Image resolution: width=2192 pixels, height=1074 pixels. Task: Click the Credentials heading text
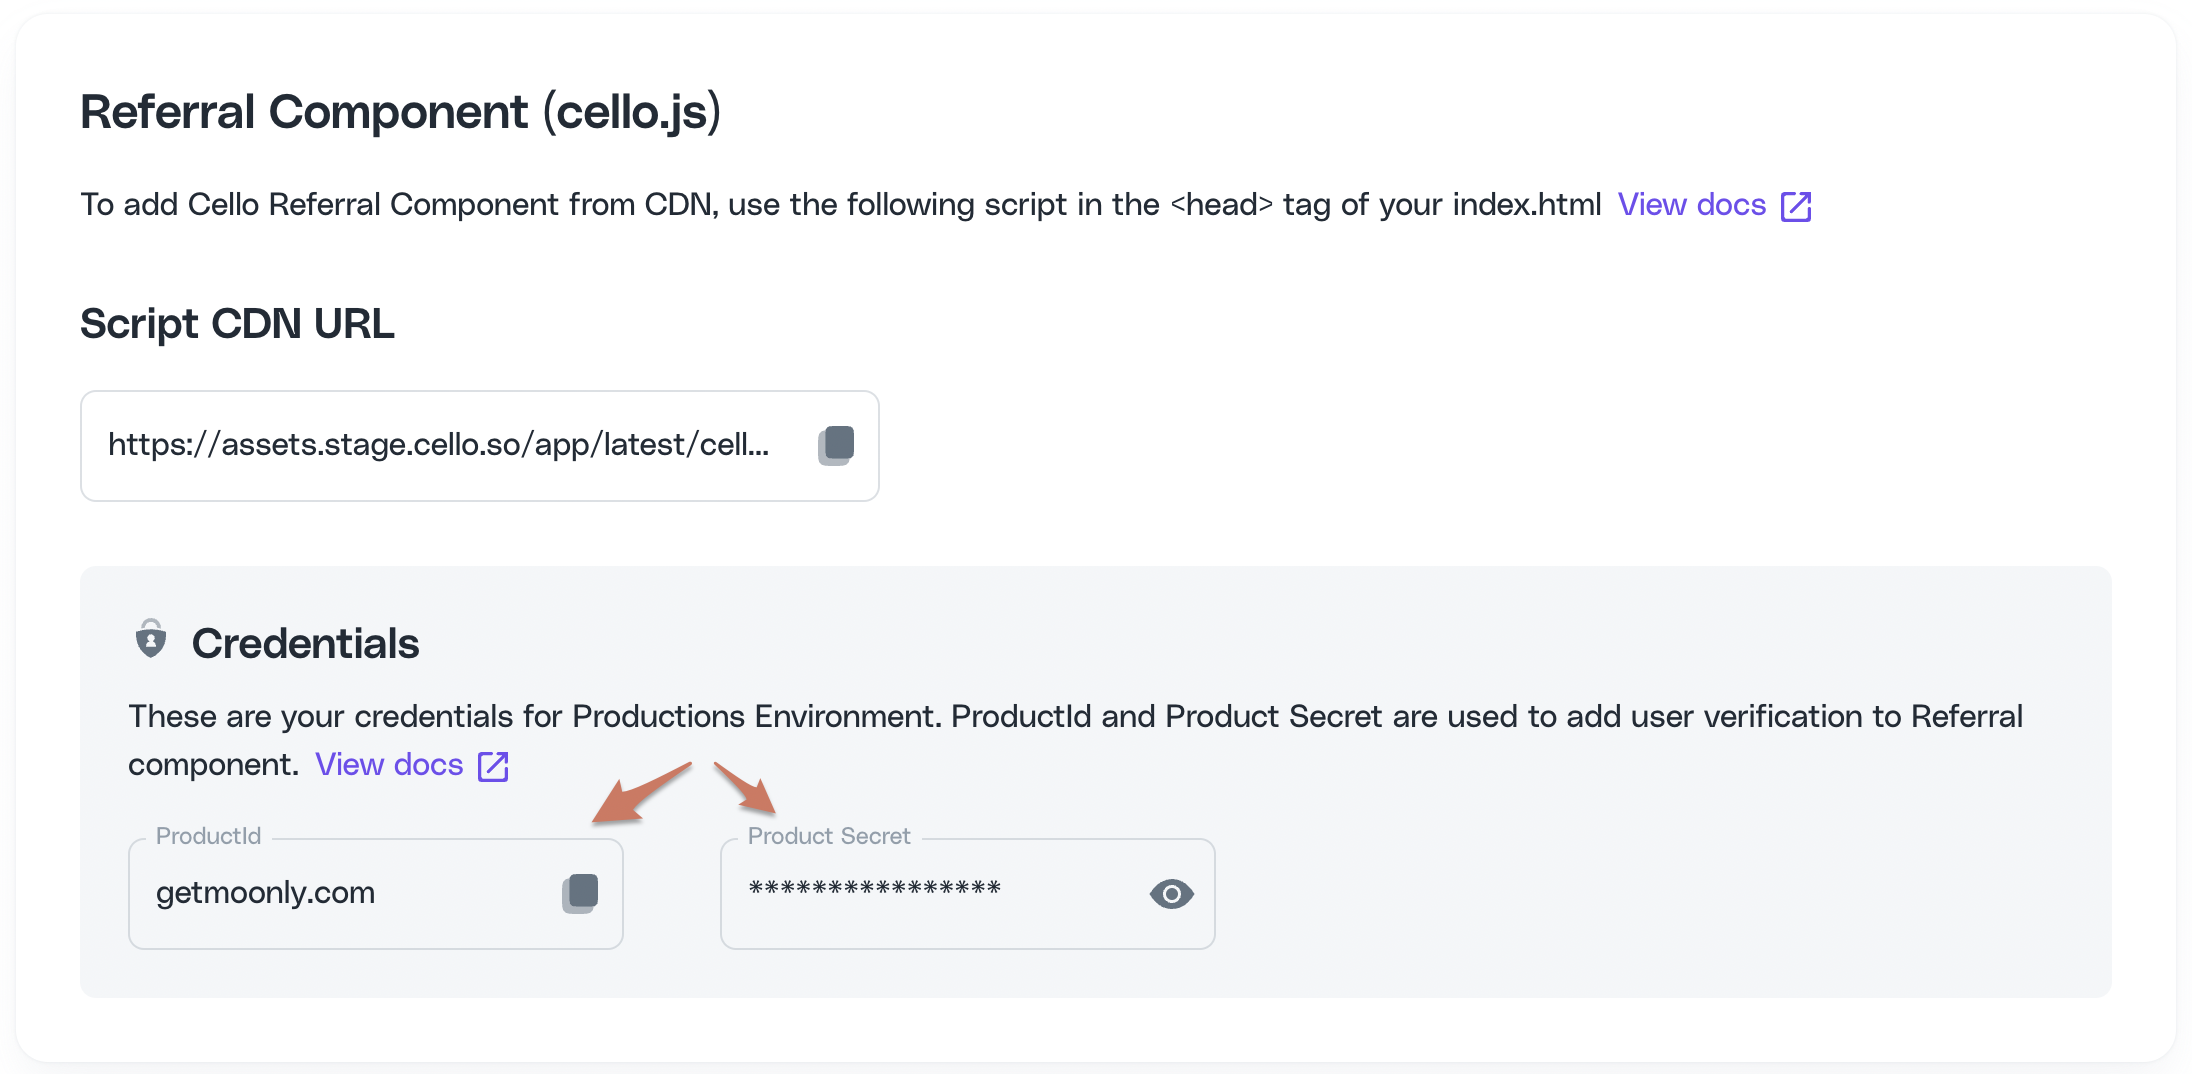(x=305, y=643)
